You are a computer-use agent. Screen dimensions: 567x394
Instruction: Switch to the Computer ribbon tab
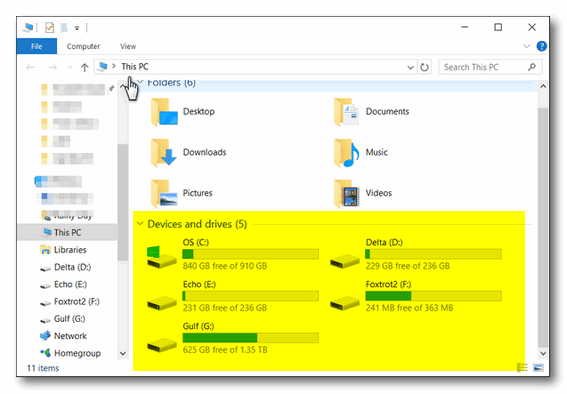coord(83,46)
